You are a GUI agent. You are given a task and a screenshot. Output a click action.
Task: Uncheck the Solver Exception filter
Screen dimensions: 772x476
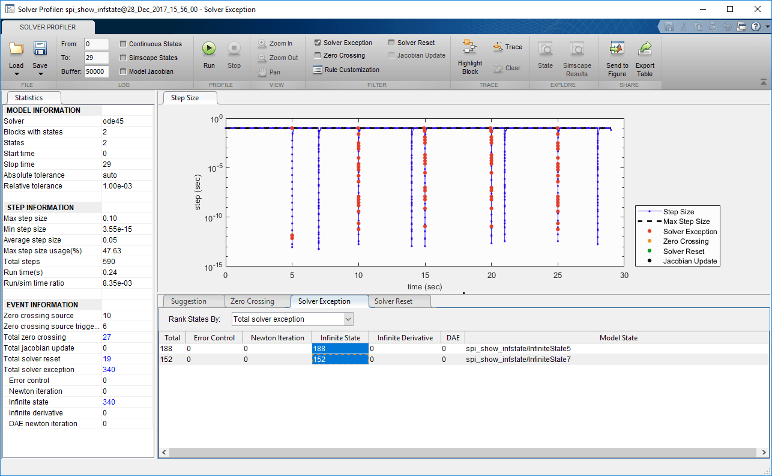(318, 43)
